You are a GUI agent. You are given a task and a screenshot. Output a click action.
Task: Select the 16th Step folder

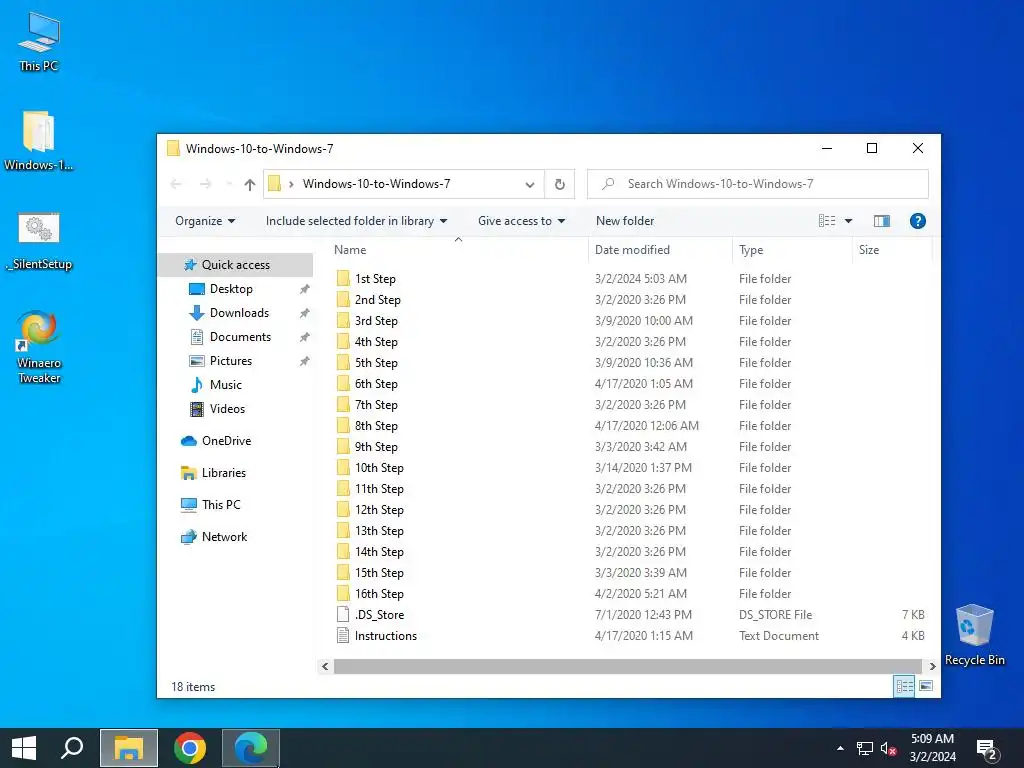point(379,594)
